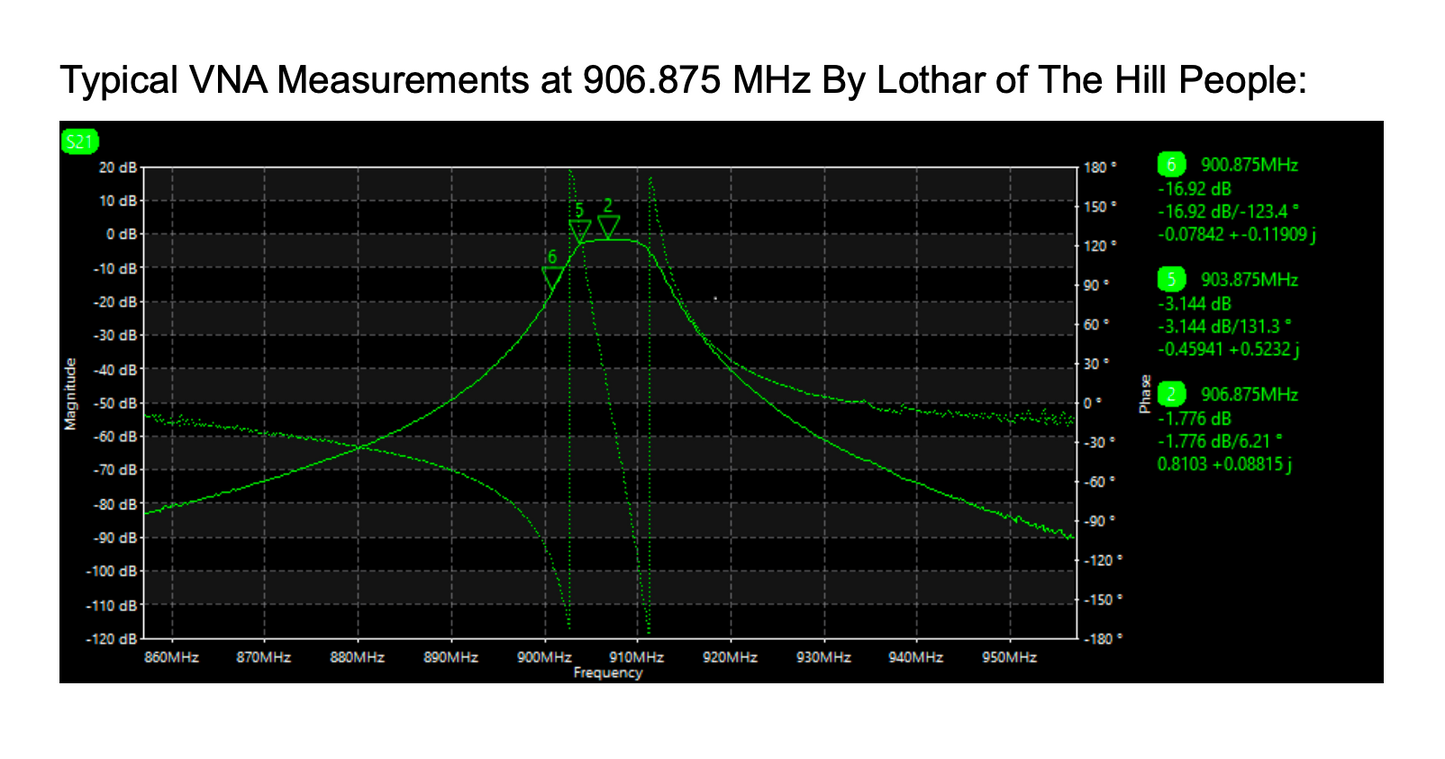Click the 860MHz frequency tick label
The width and height of the screenshot is (1445, 759).
coord(171,657)
